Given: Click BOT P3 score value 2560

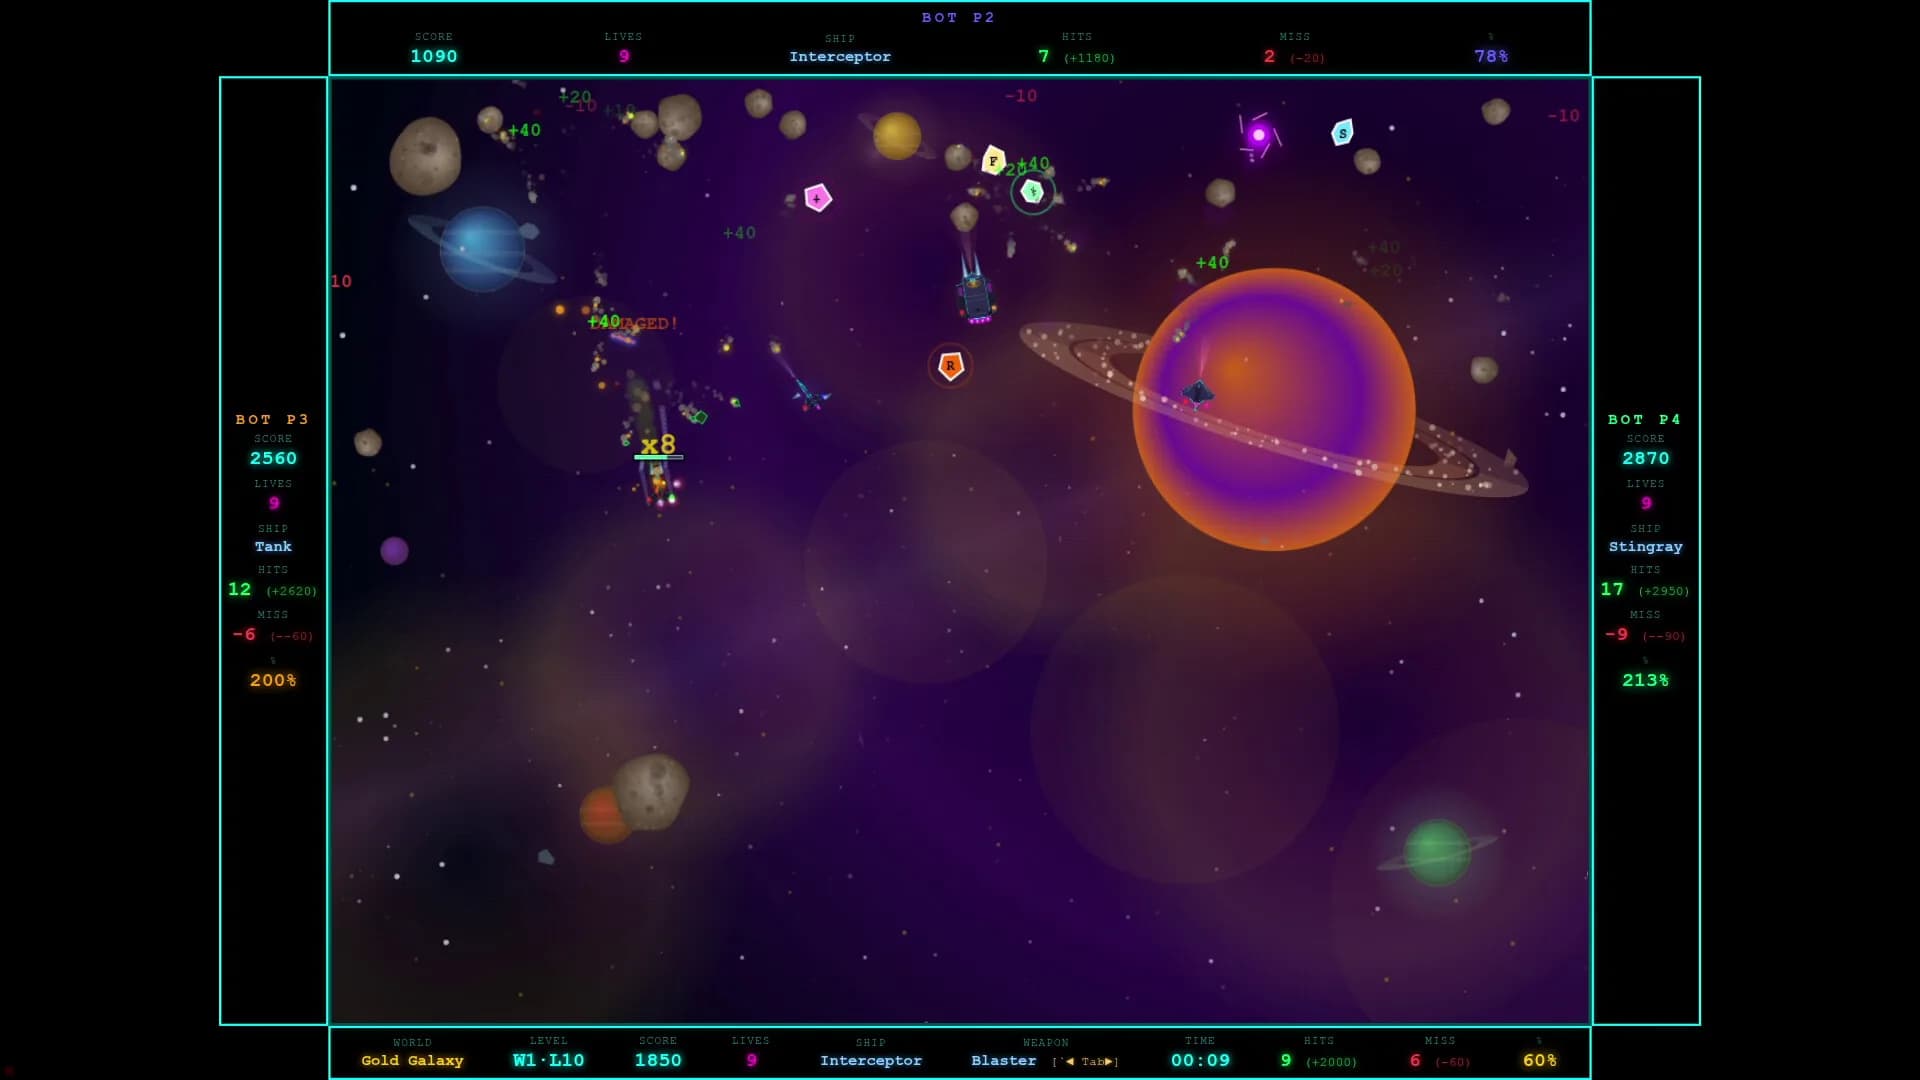Looking at the screenshot, I should tap(273, 458).
